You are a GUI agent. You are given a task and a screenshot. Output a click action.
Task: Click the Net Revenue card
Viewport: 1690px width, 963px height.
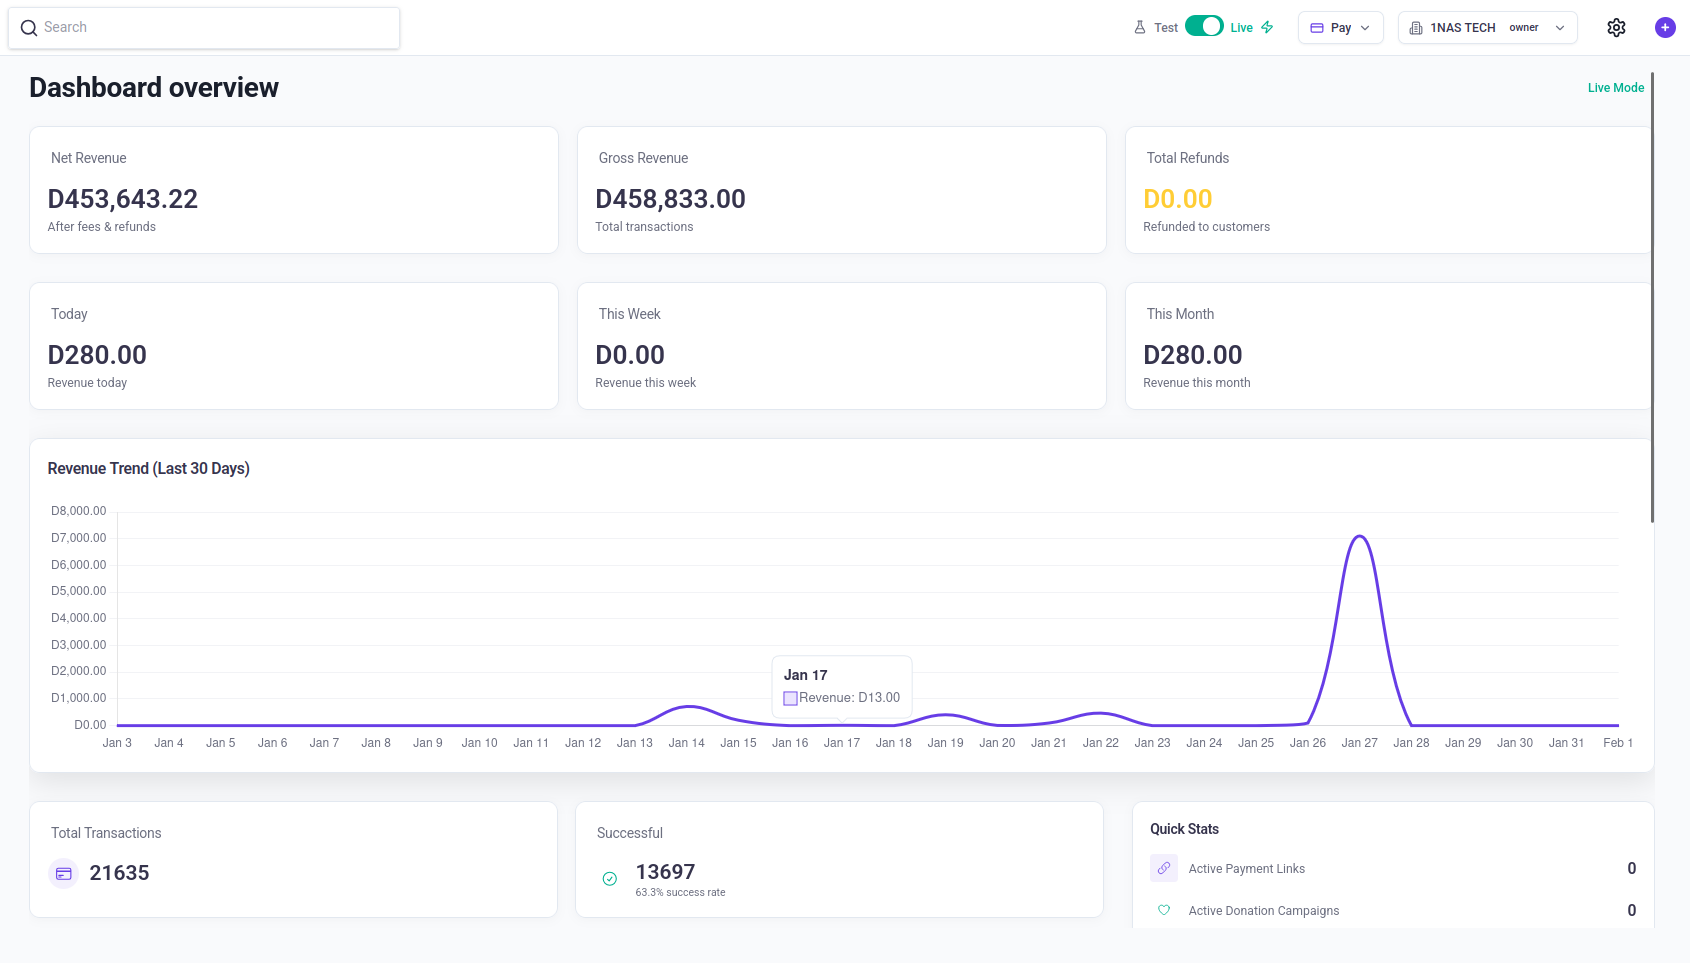[x=293, y=190]
